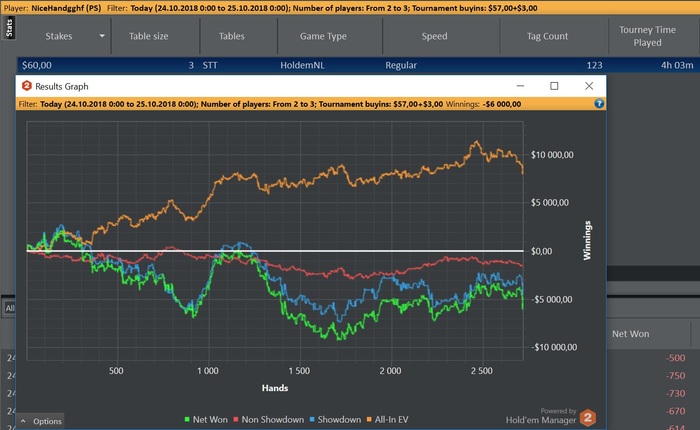Screen dimensions: 700x430
Task: Select the $60,00 stakes row
Action: 358,65
